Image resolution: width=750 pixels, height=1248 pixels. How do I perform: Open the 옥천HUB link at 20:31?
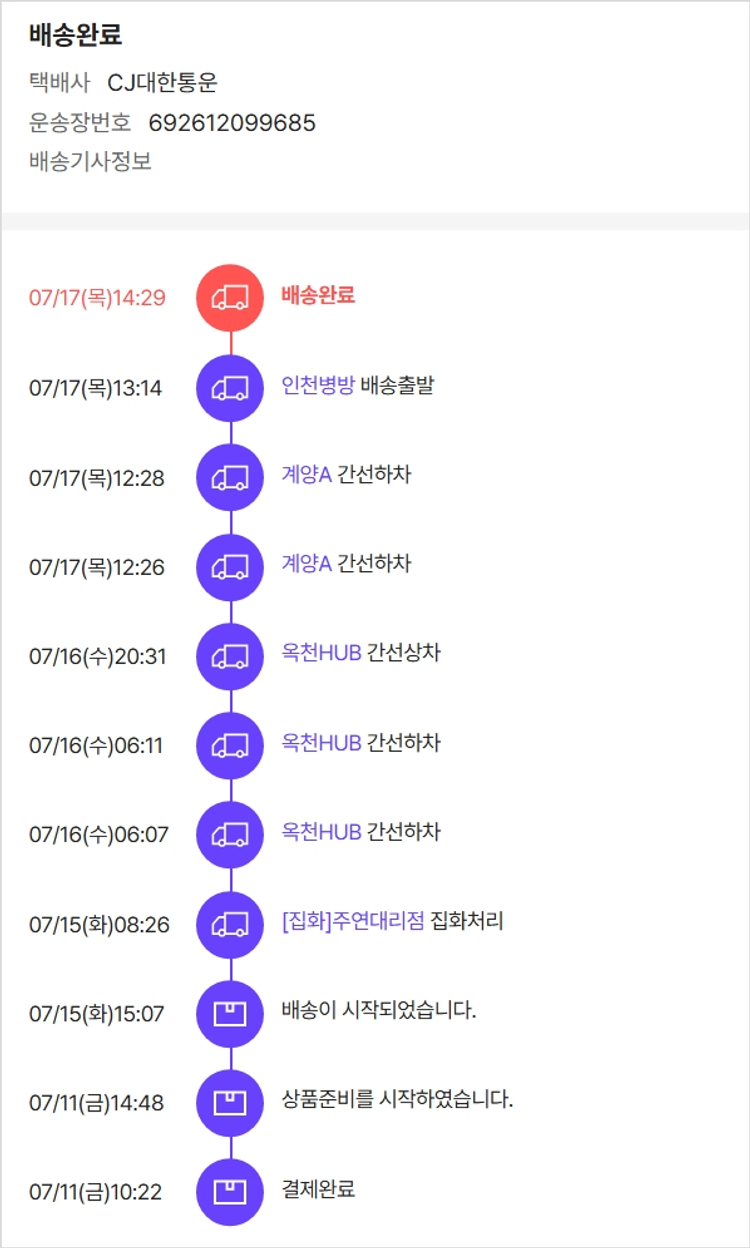[321, 654]
